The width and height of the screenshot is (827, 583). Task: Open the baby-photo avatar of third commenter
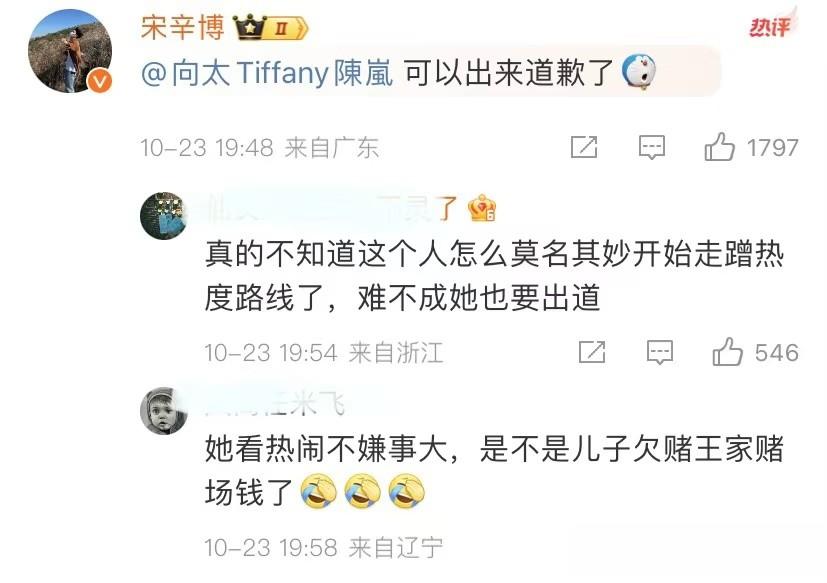(x=164, y=411)
